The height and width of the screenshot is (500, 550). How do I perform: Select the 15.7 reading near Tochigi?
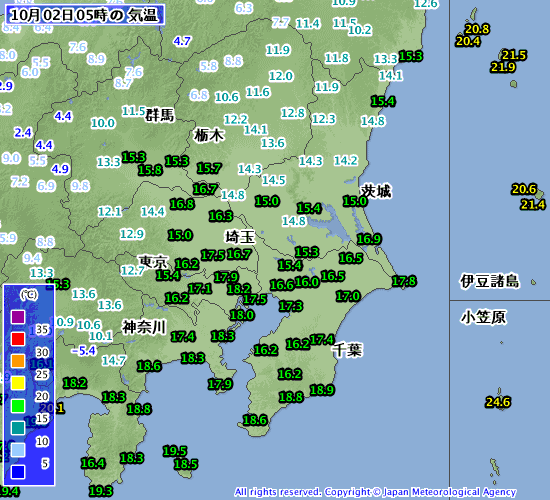point(209,168)
